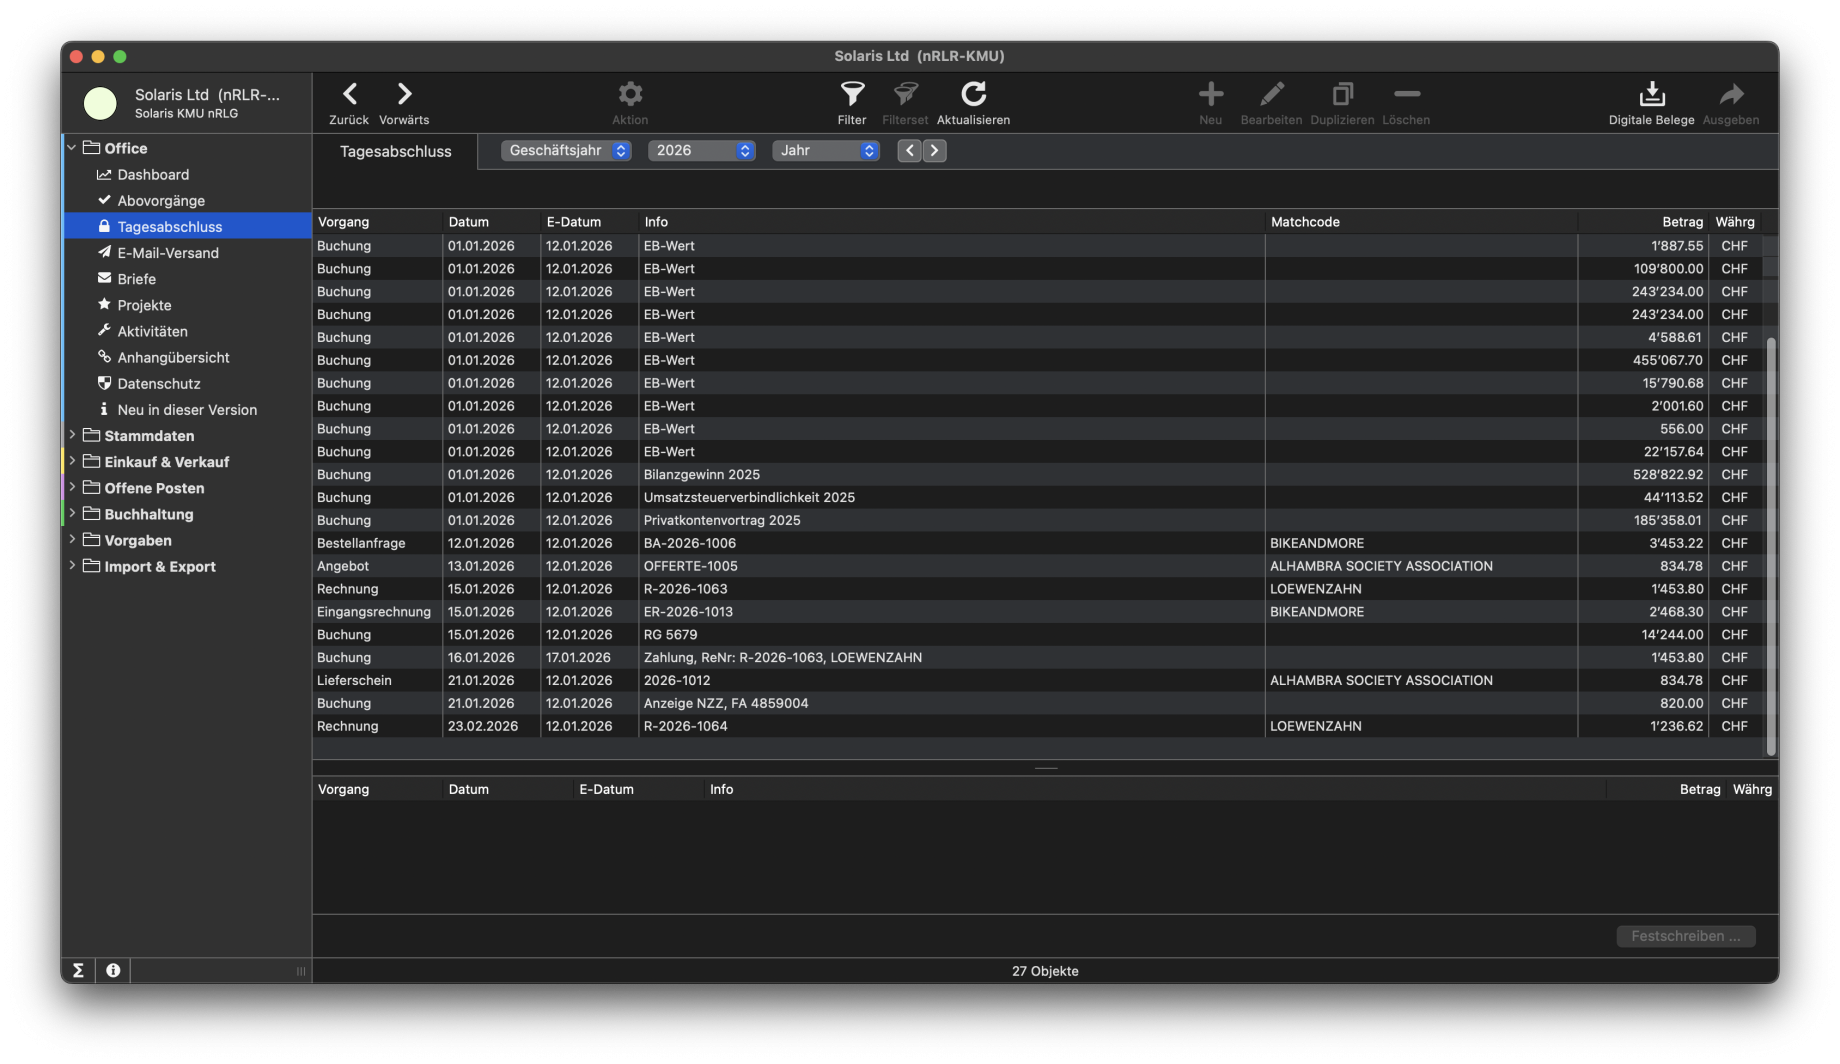Go to next period with the right stepper arrow
The width and height of the screenshot is (1840, 1064).
(x=934, y=150)
